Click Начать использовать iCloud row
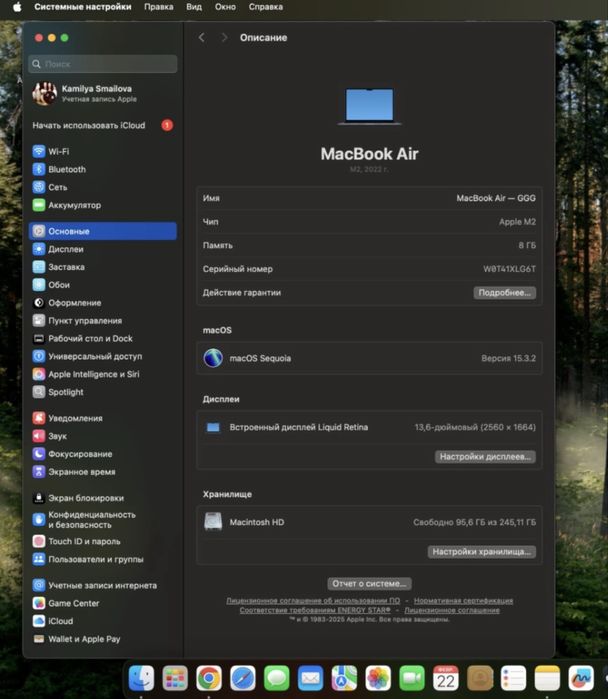The image size is (608, 699). click(103, 125)
